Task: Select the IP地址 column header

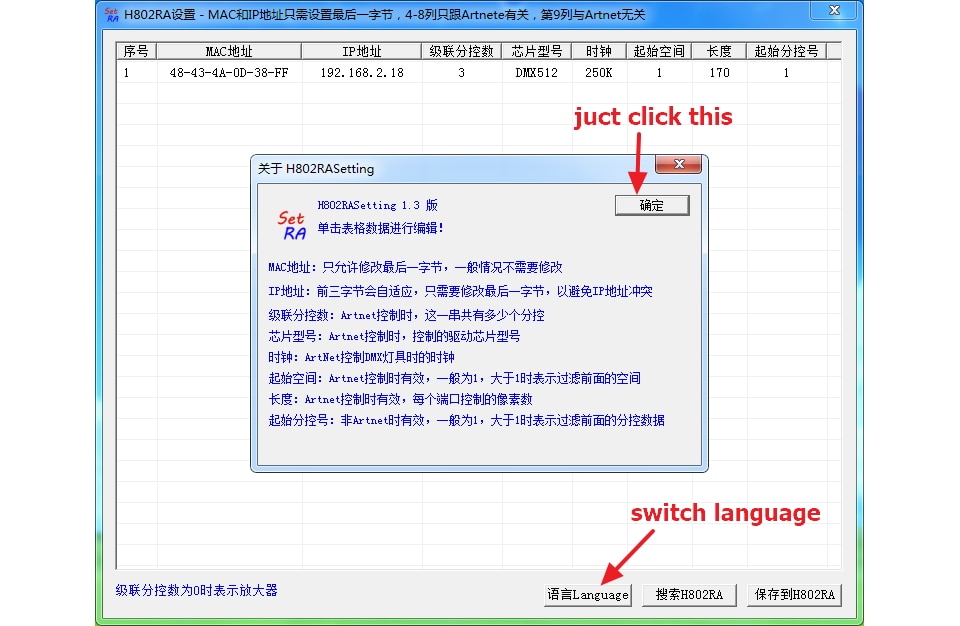Action: [x=361, y=51]
